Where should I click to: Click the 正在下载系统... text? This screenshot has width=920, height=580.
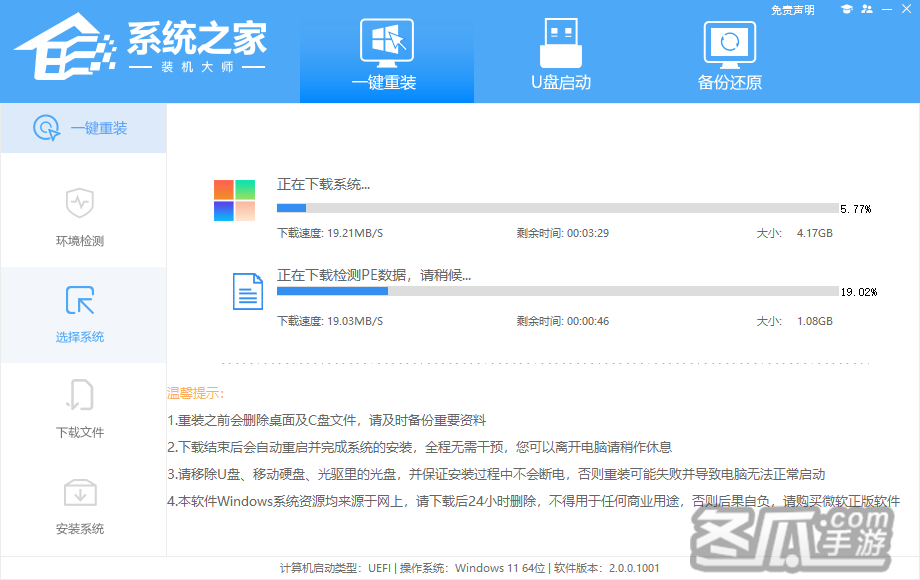(323, 185)
